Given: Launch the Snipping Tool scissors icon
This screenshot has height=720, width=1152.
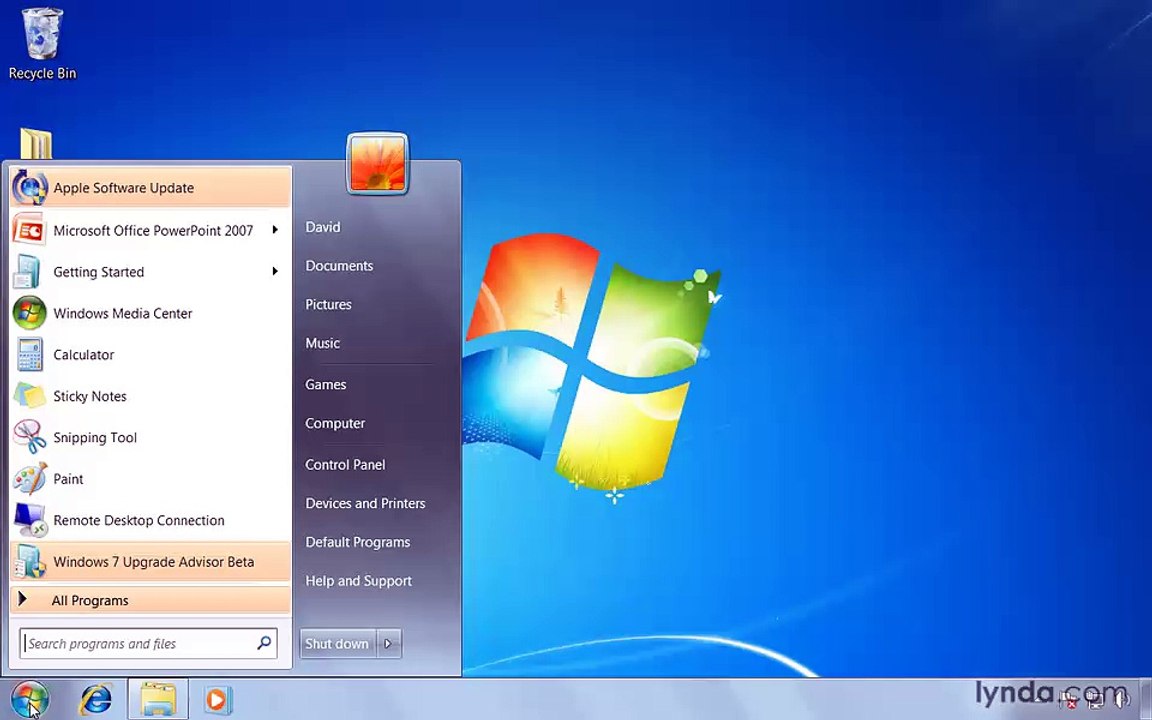Looking at the screenshot, I should (x=29, y=438).
